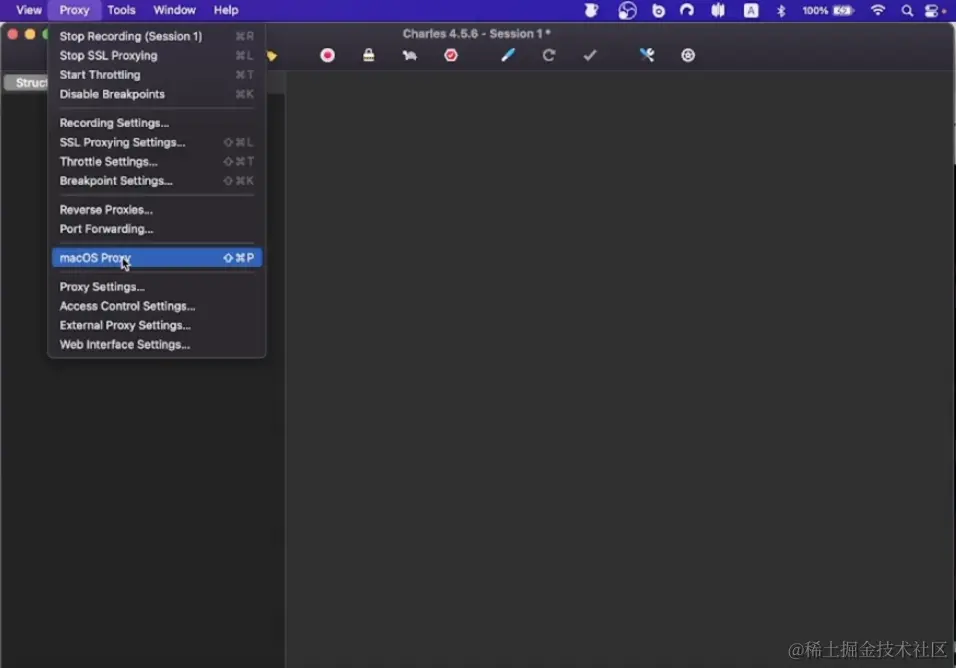
Task: Select Disable Breakpoints entry
Action: click(x=157, y=94)
